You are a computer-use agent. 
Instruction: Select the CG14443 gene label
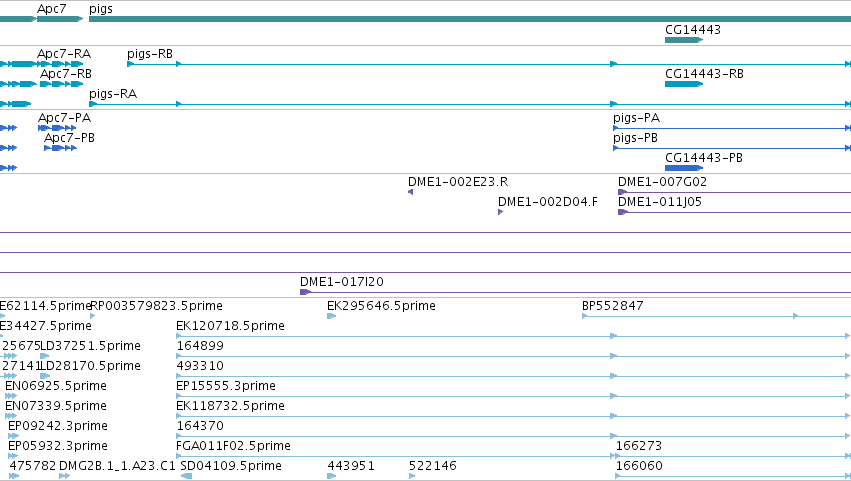[x=693, y=30]
